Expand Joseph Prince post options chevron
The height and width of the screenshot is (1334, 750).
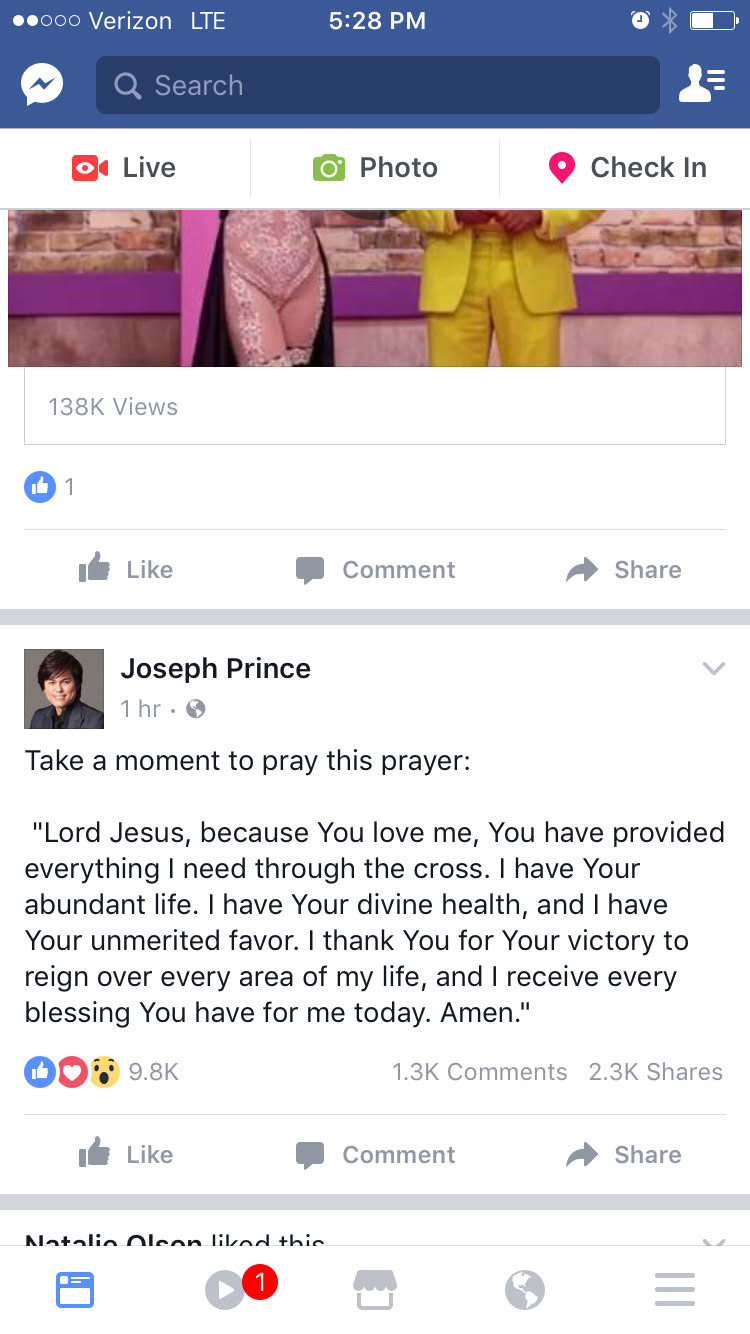(713, 668)
